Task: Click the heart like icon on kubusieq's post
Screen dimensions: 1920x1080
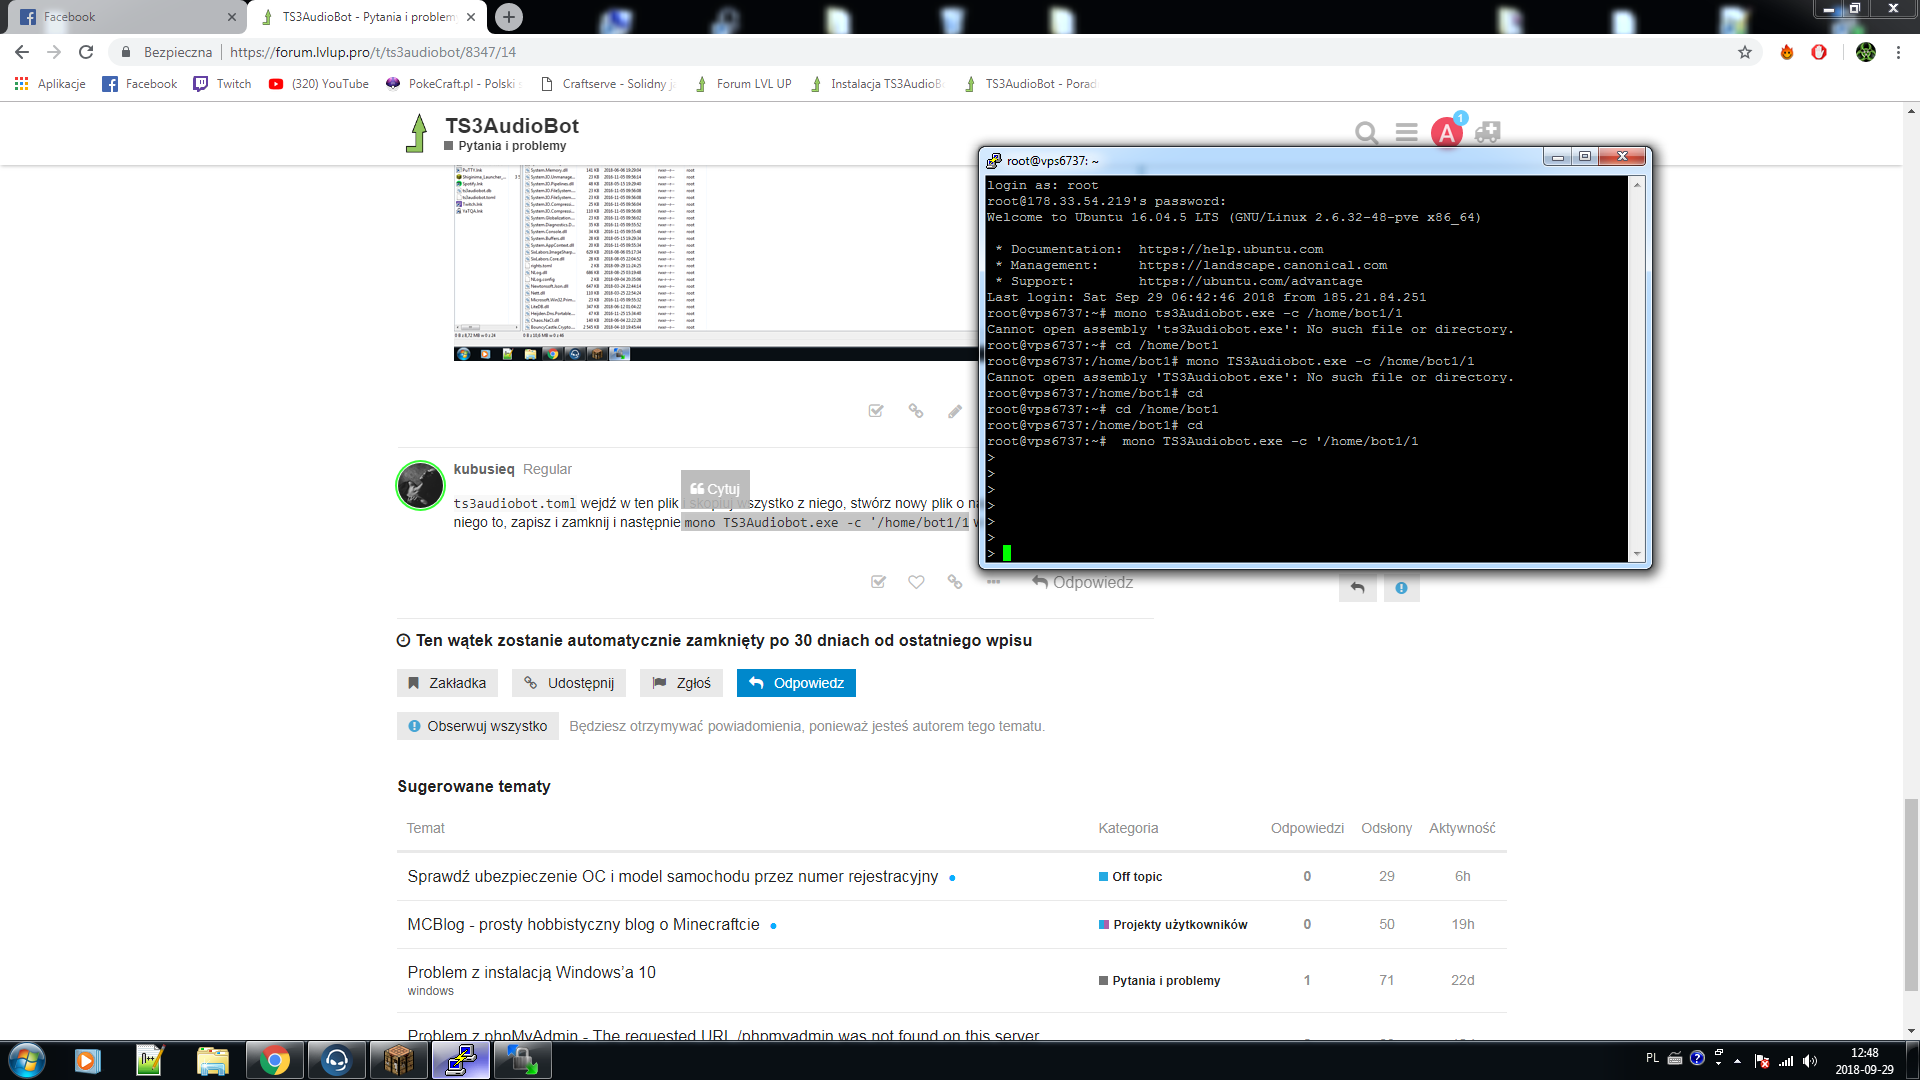Action: [916, 582]
